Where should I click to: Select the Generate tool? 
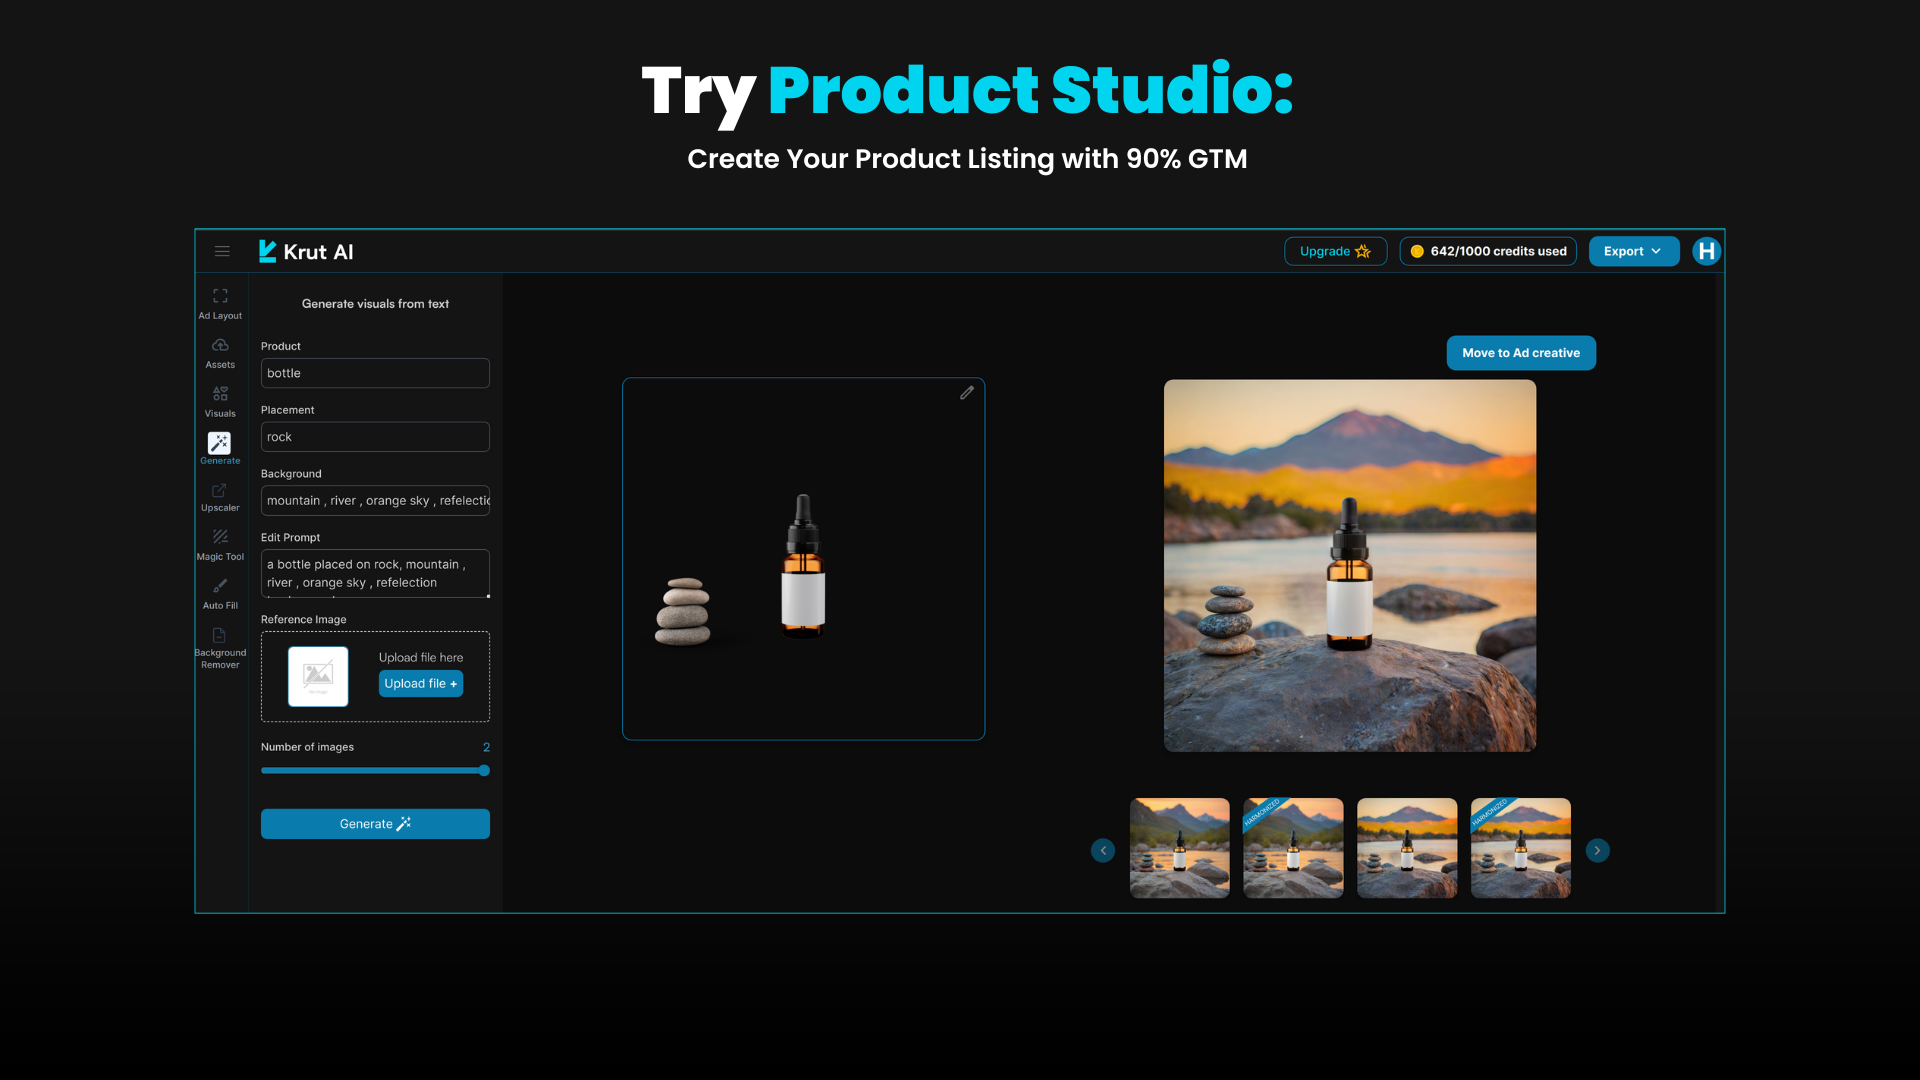coord(220,446)
